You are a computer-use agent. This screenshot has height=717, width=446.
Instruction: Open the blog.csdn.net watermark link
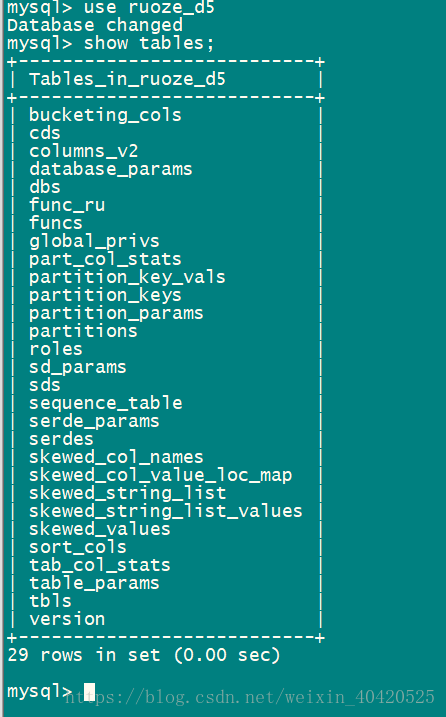coord(250,697)
